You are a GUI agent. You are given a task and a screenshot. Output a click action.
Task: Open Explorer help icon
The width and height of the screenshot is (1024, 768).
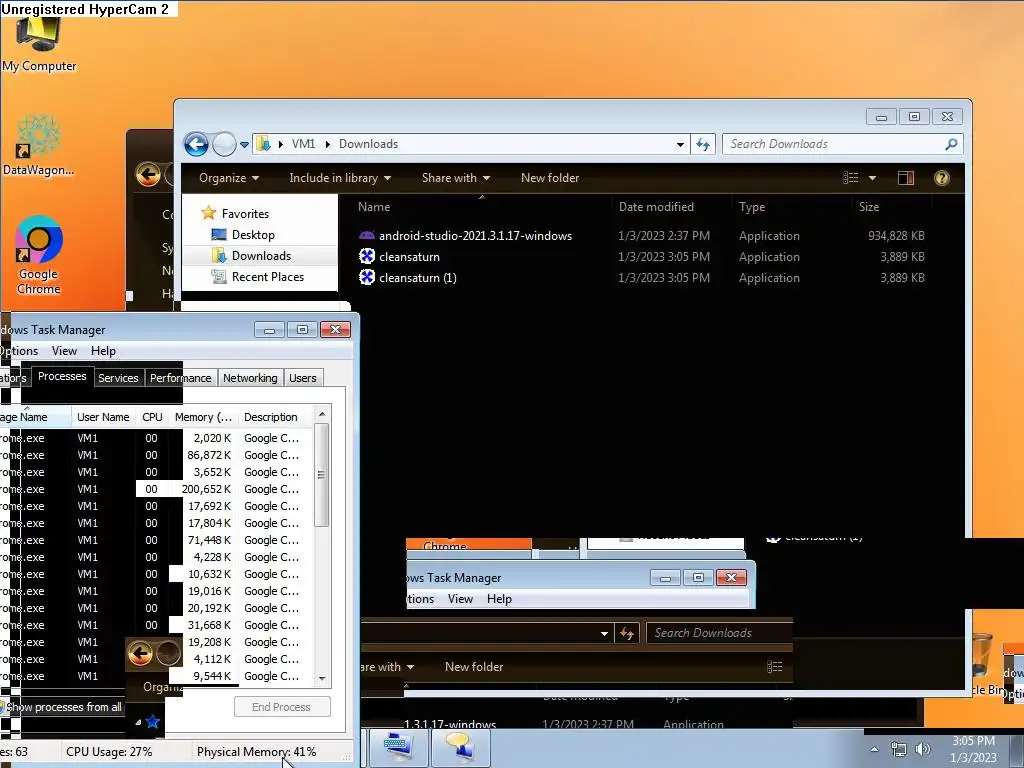coord(942,178)
